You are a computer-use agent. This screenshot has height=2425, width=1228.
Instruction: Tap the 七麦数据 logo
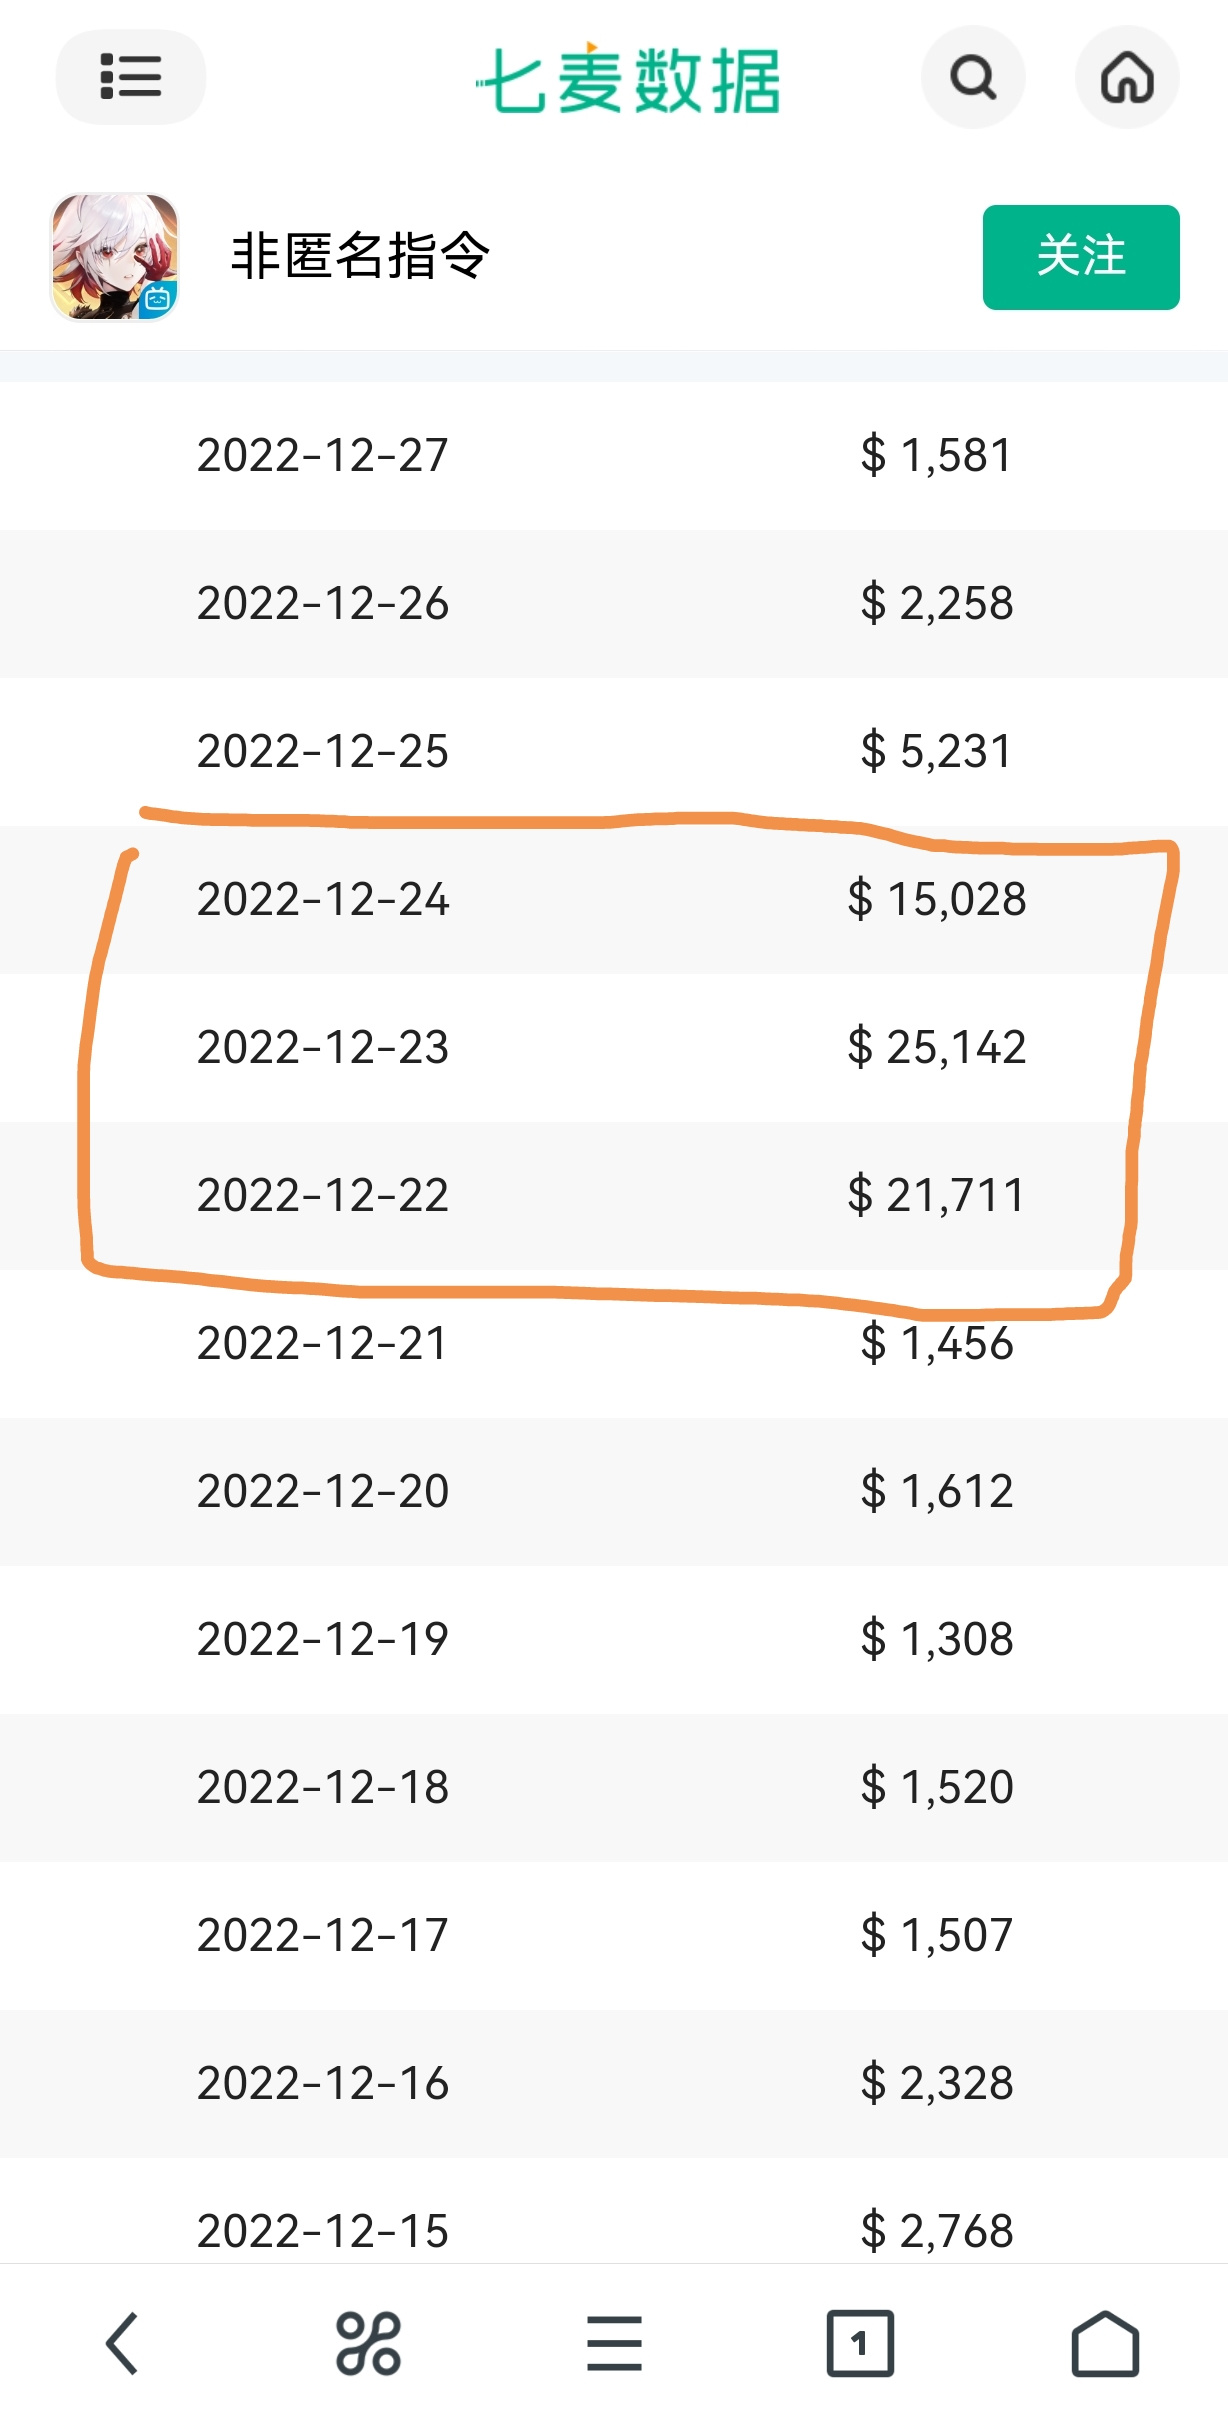click(x=628, y=80)
